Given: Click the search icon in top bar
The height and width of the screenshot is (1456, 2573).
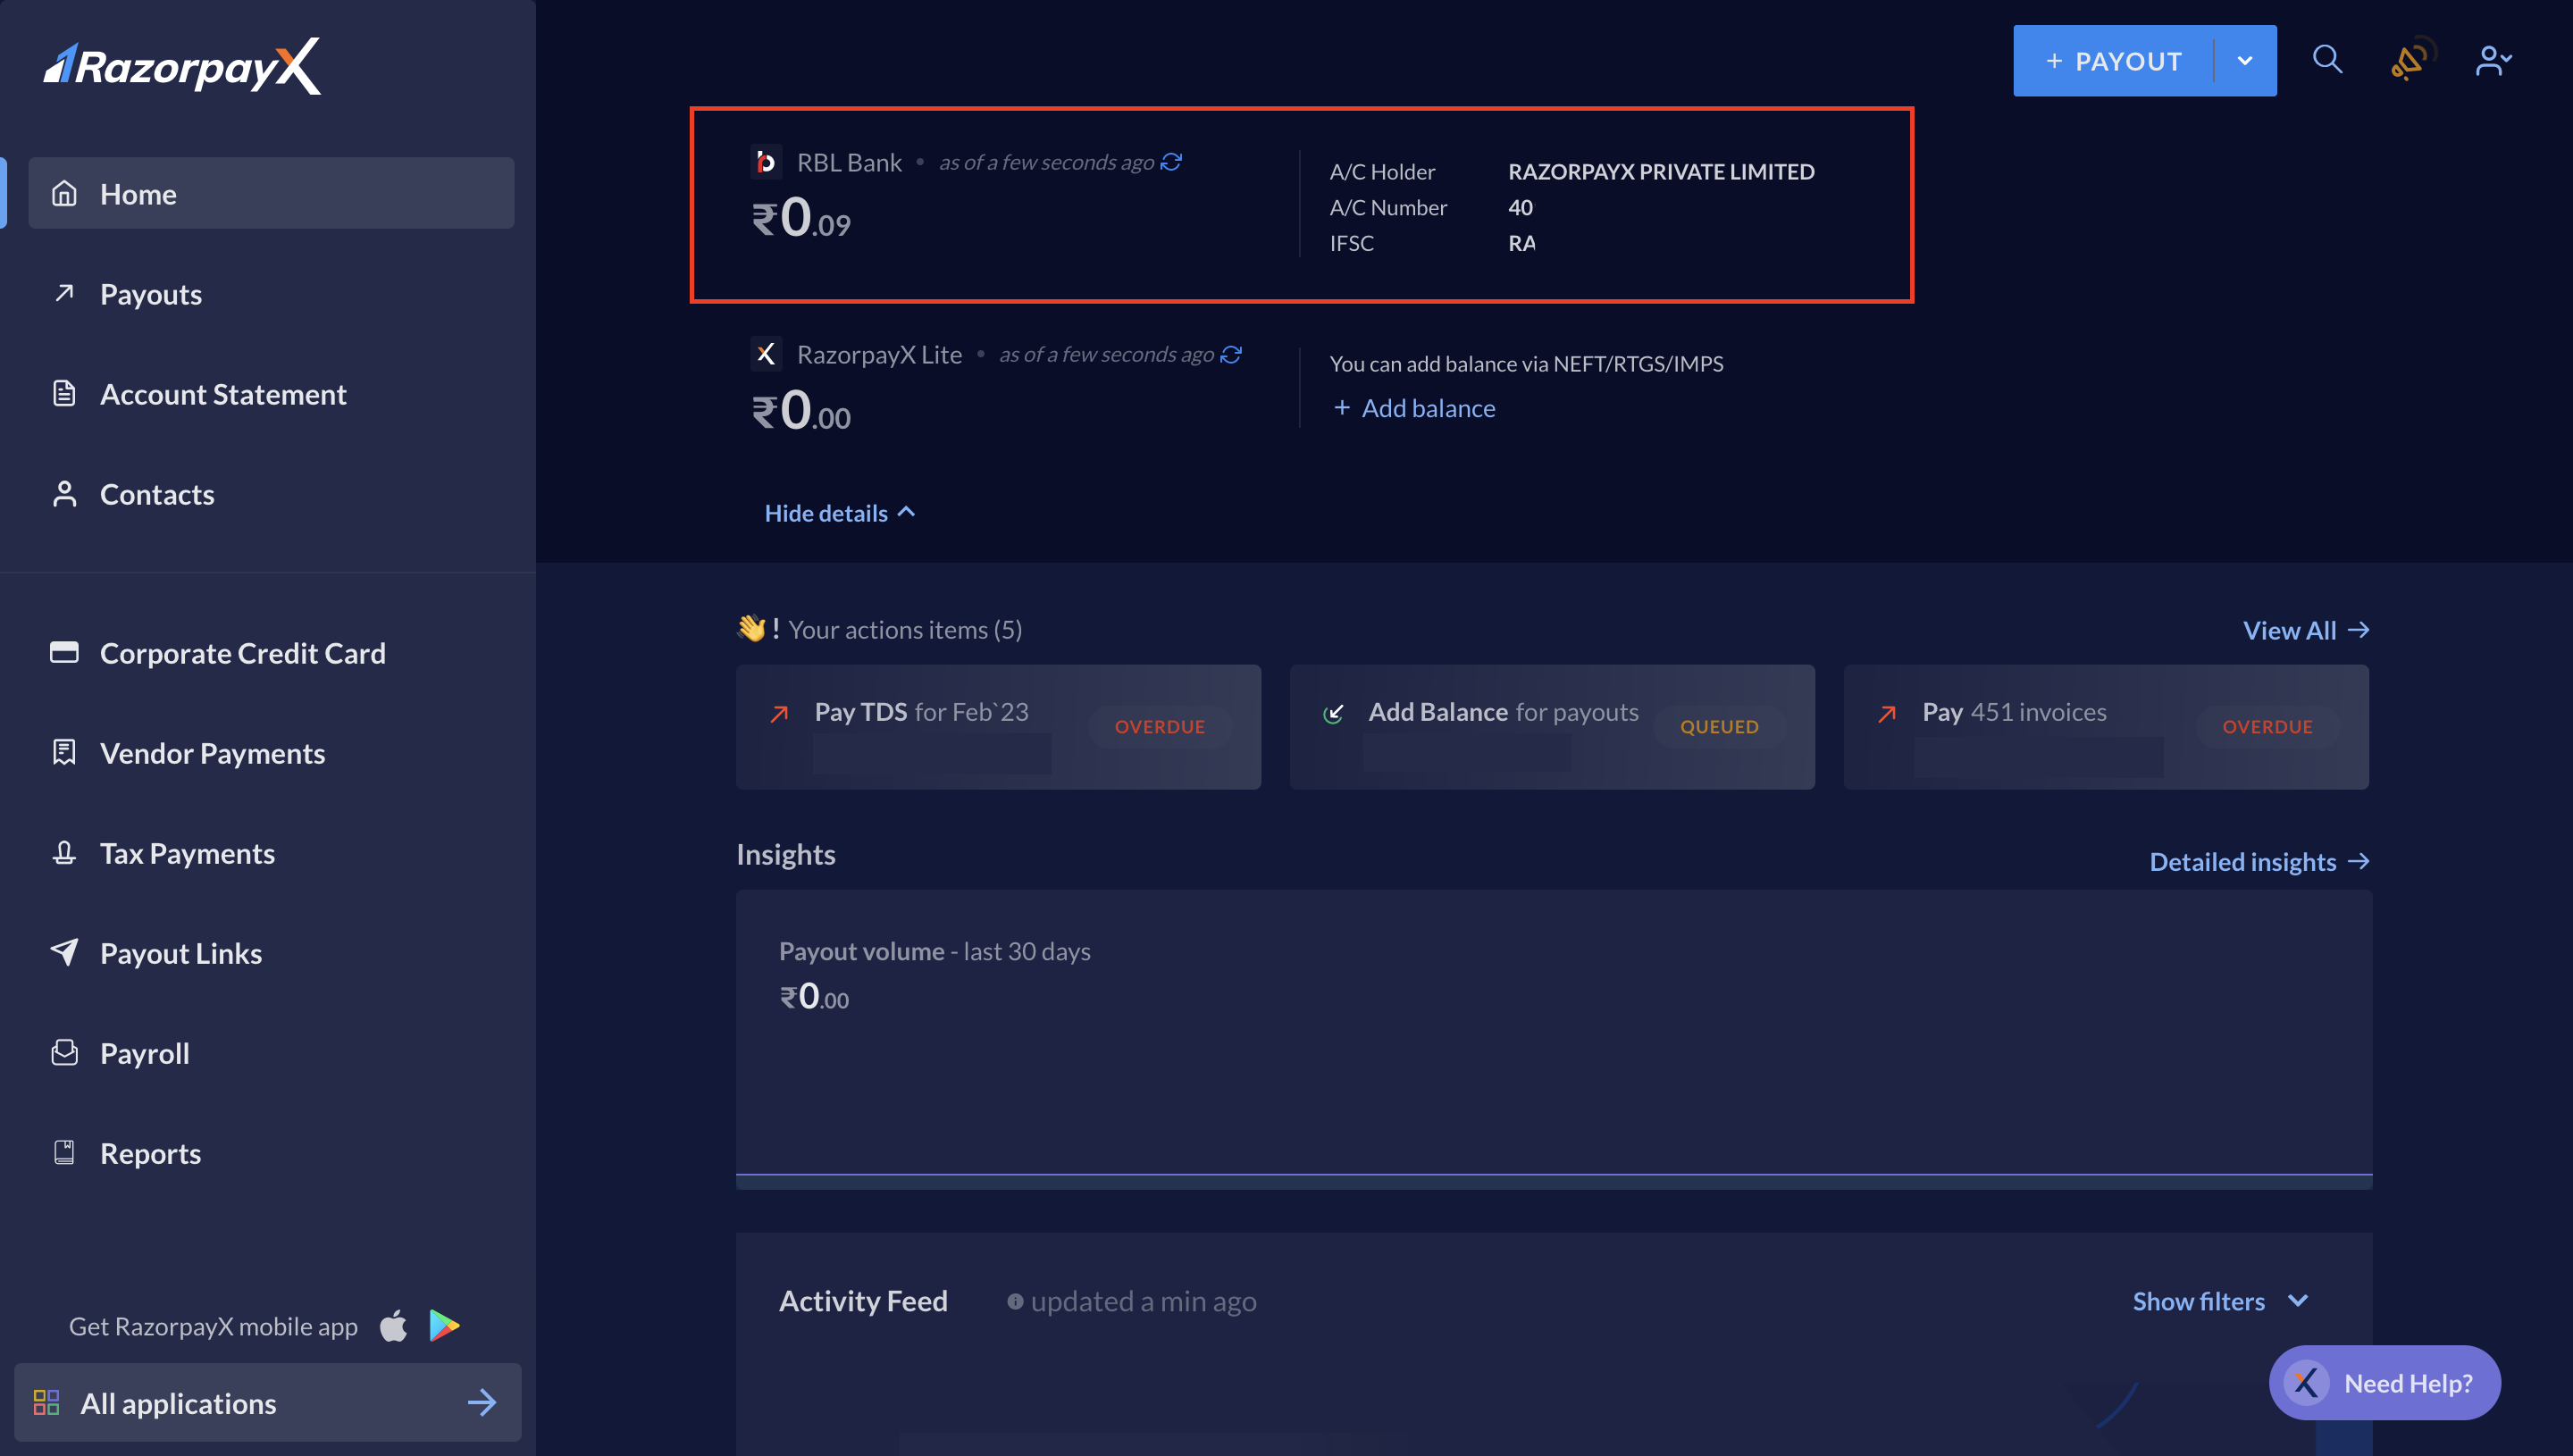Looking at the screenshot, I should coord(2327,60).
